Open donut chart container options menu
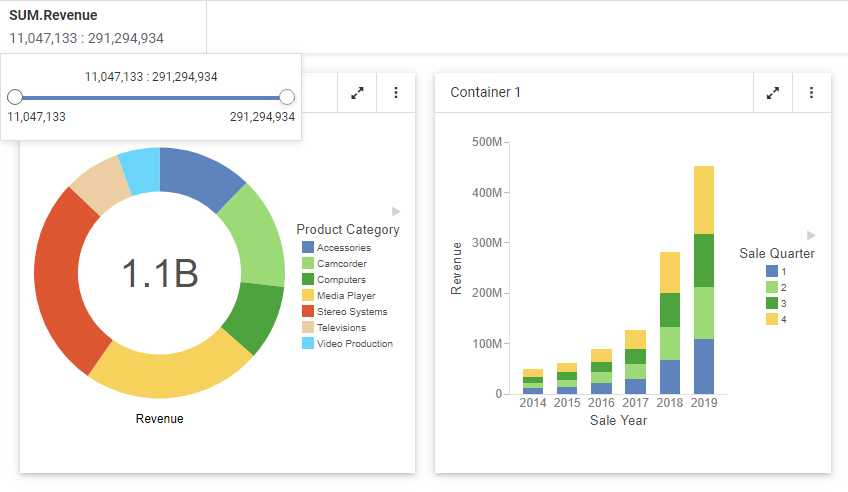Image resolution: width=848 pixels, height=492 pixels. [396, 93]
